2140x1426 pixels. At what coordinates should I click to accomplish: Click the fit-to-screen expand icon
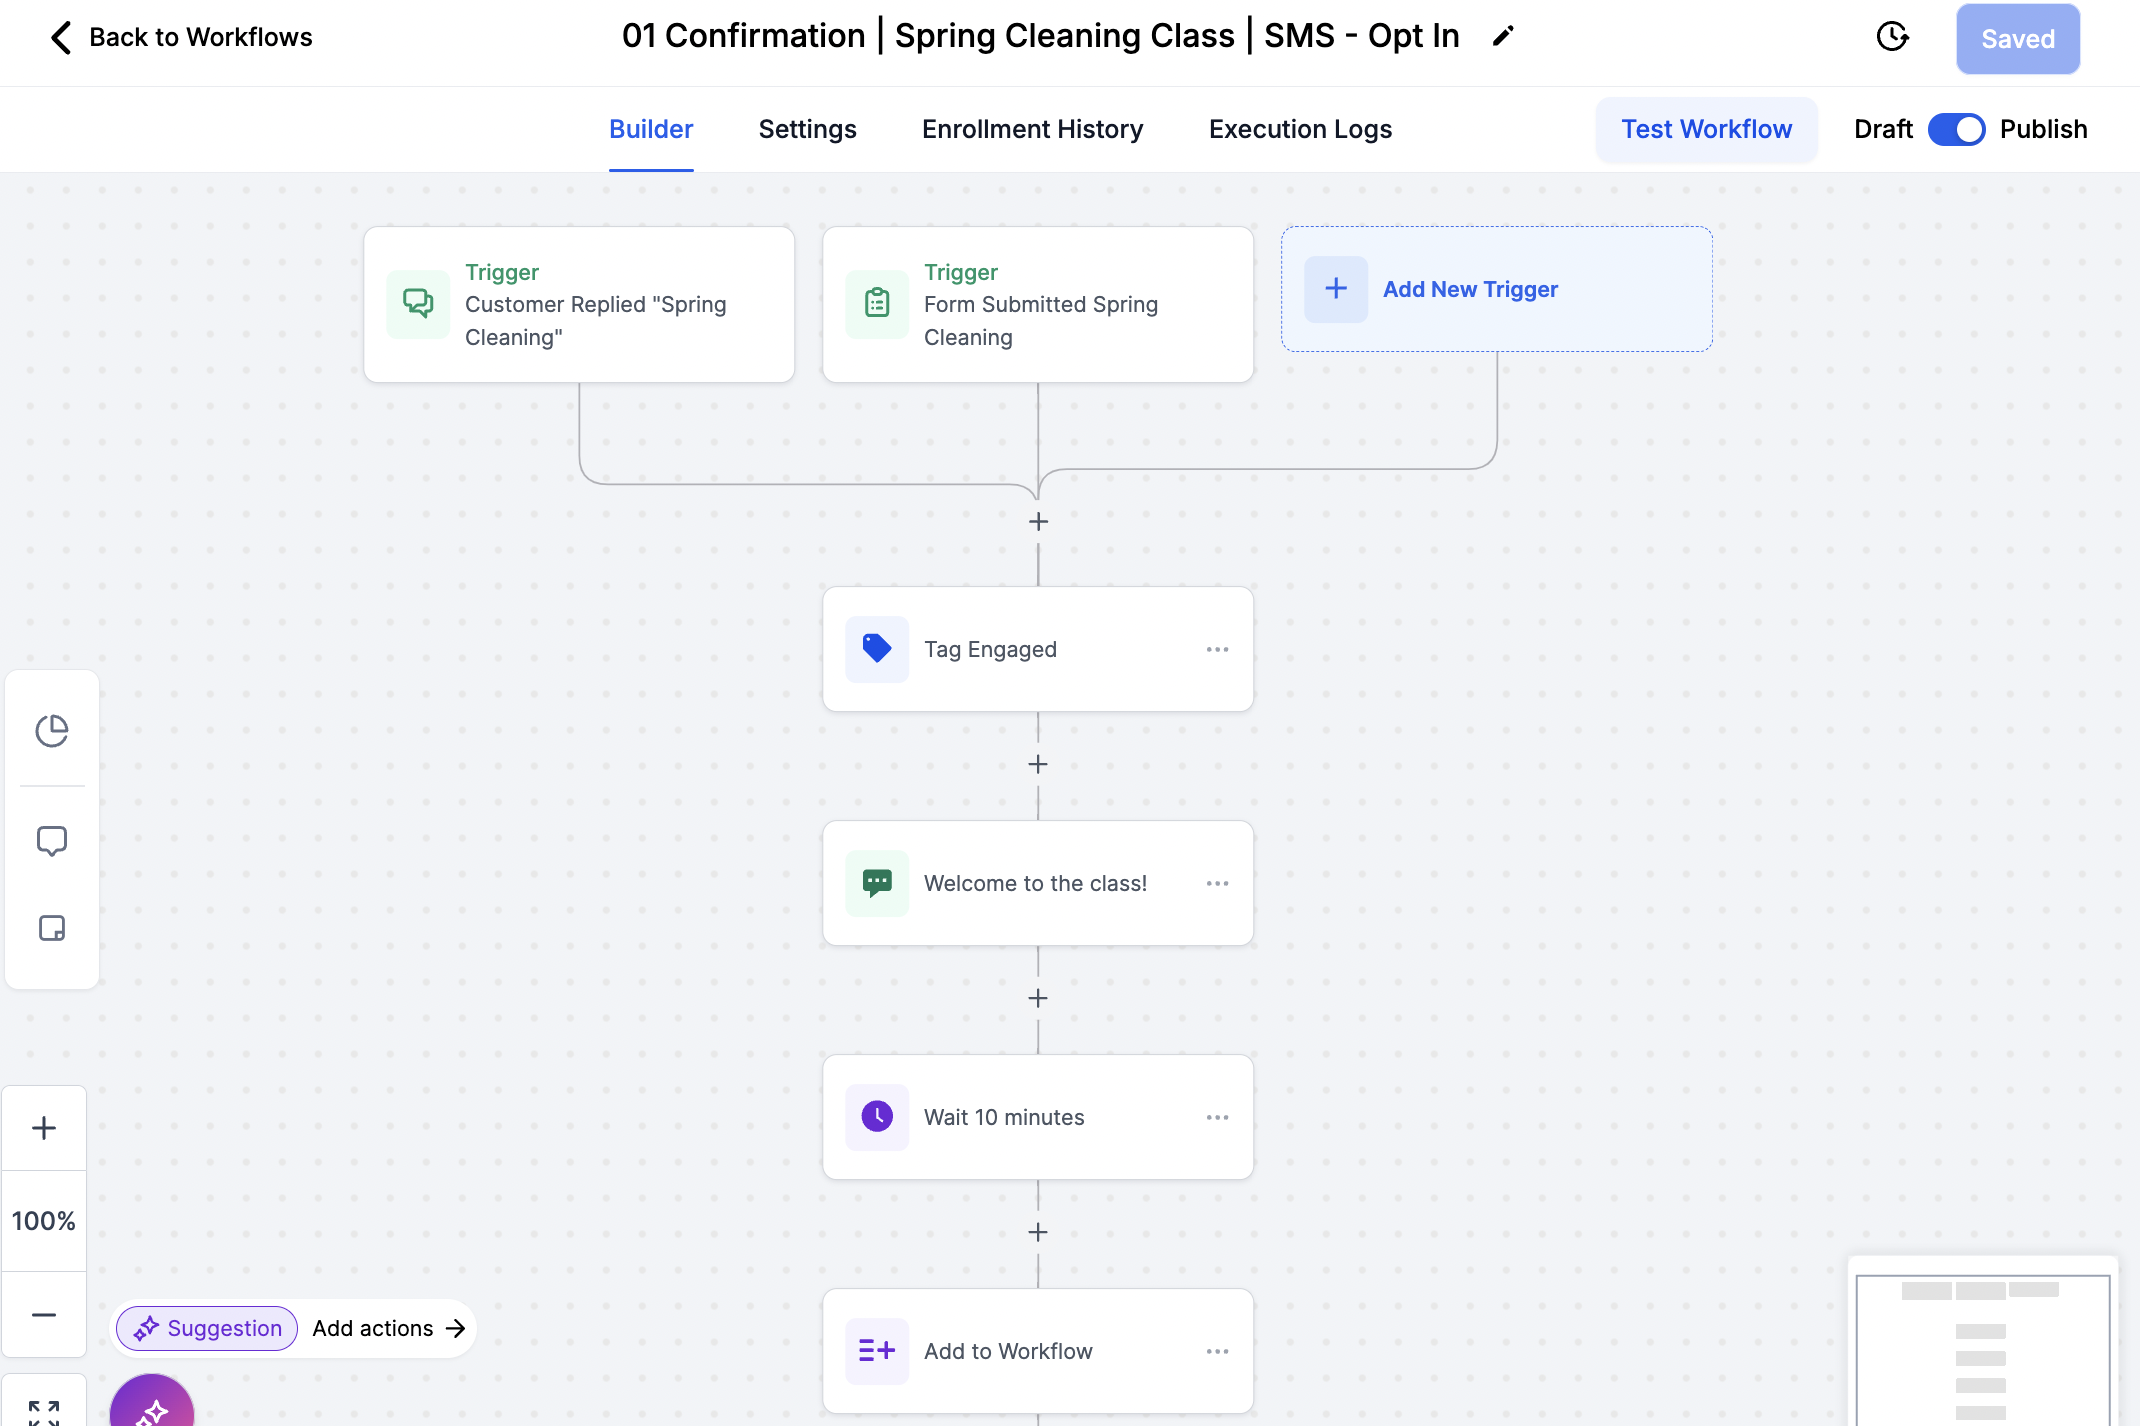[x=44, y=1410]
